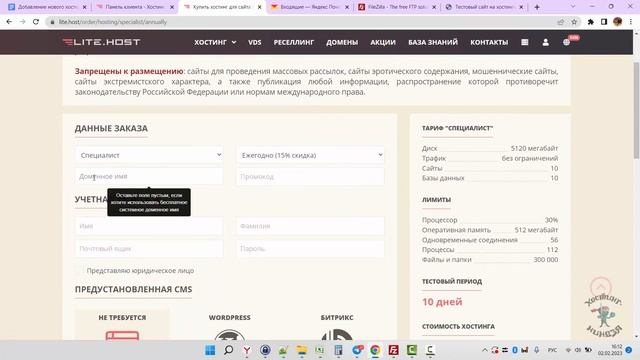640x360 pixels.
Task: Close the 'Купить хостинг для сайта' tab
Action: pos(259,7)
